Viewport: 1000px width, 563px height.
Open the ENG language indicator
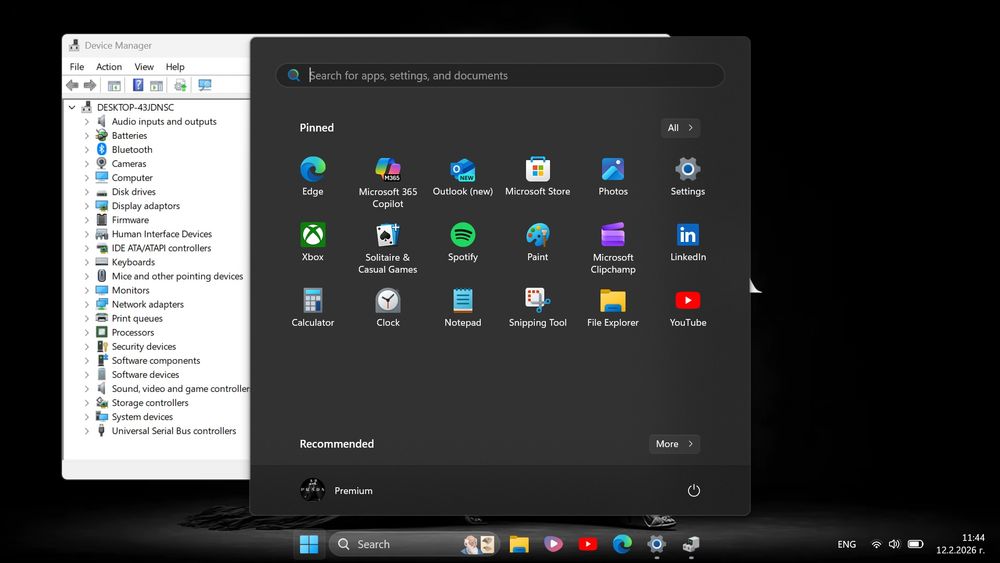click(846, 544)
